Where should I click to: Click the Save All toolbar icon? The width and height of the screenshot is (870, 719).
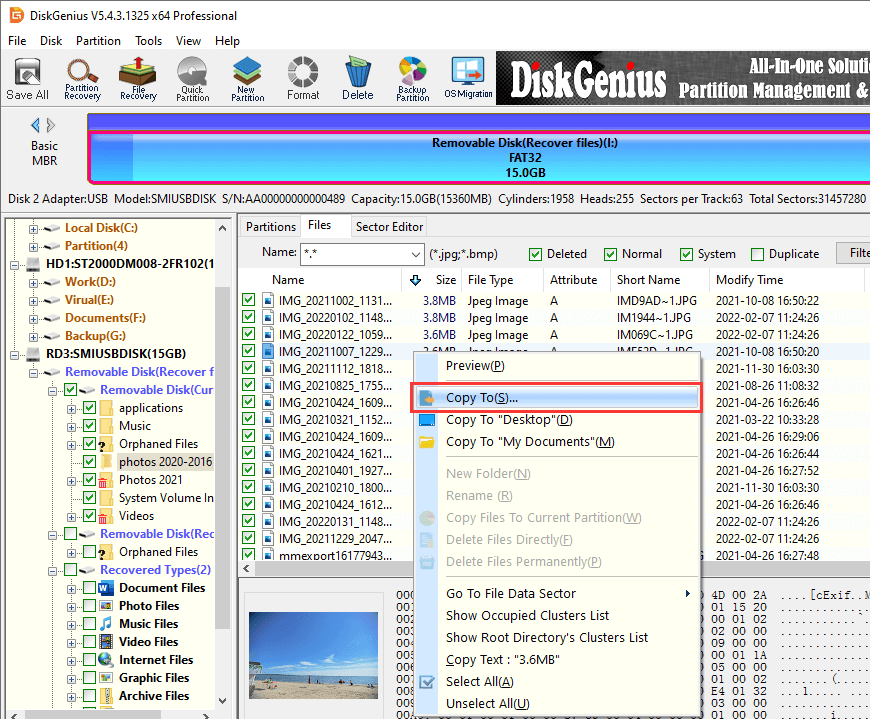click(27, 79)
